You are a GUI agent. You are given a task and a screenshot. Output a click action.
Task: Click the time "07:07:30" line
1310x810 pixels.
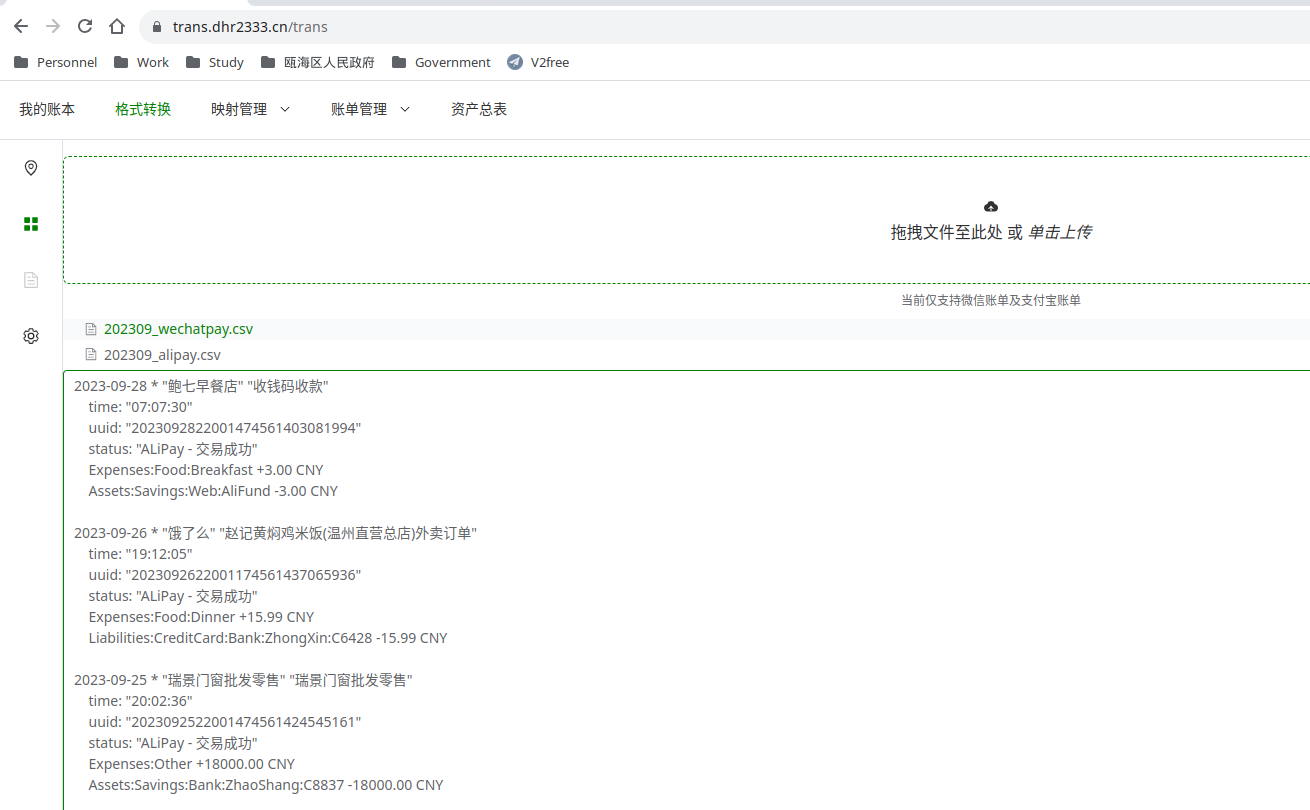(140, 407)
